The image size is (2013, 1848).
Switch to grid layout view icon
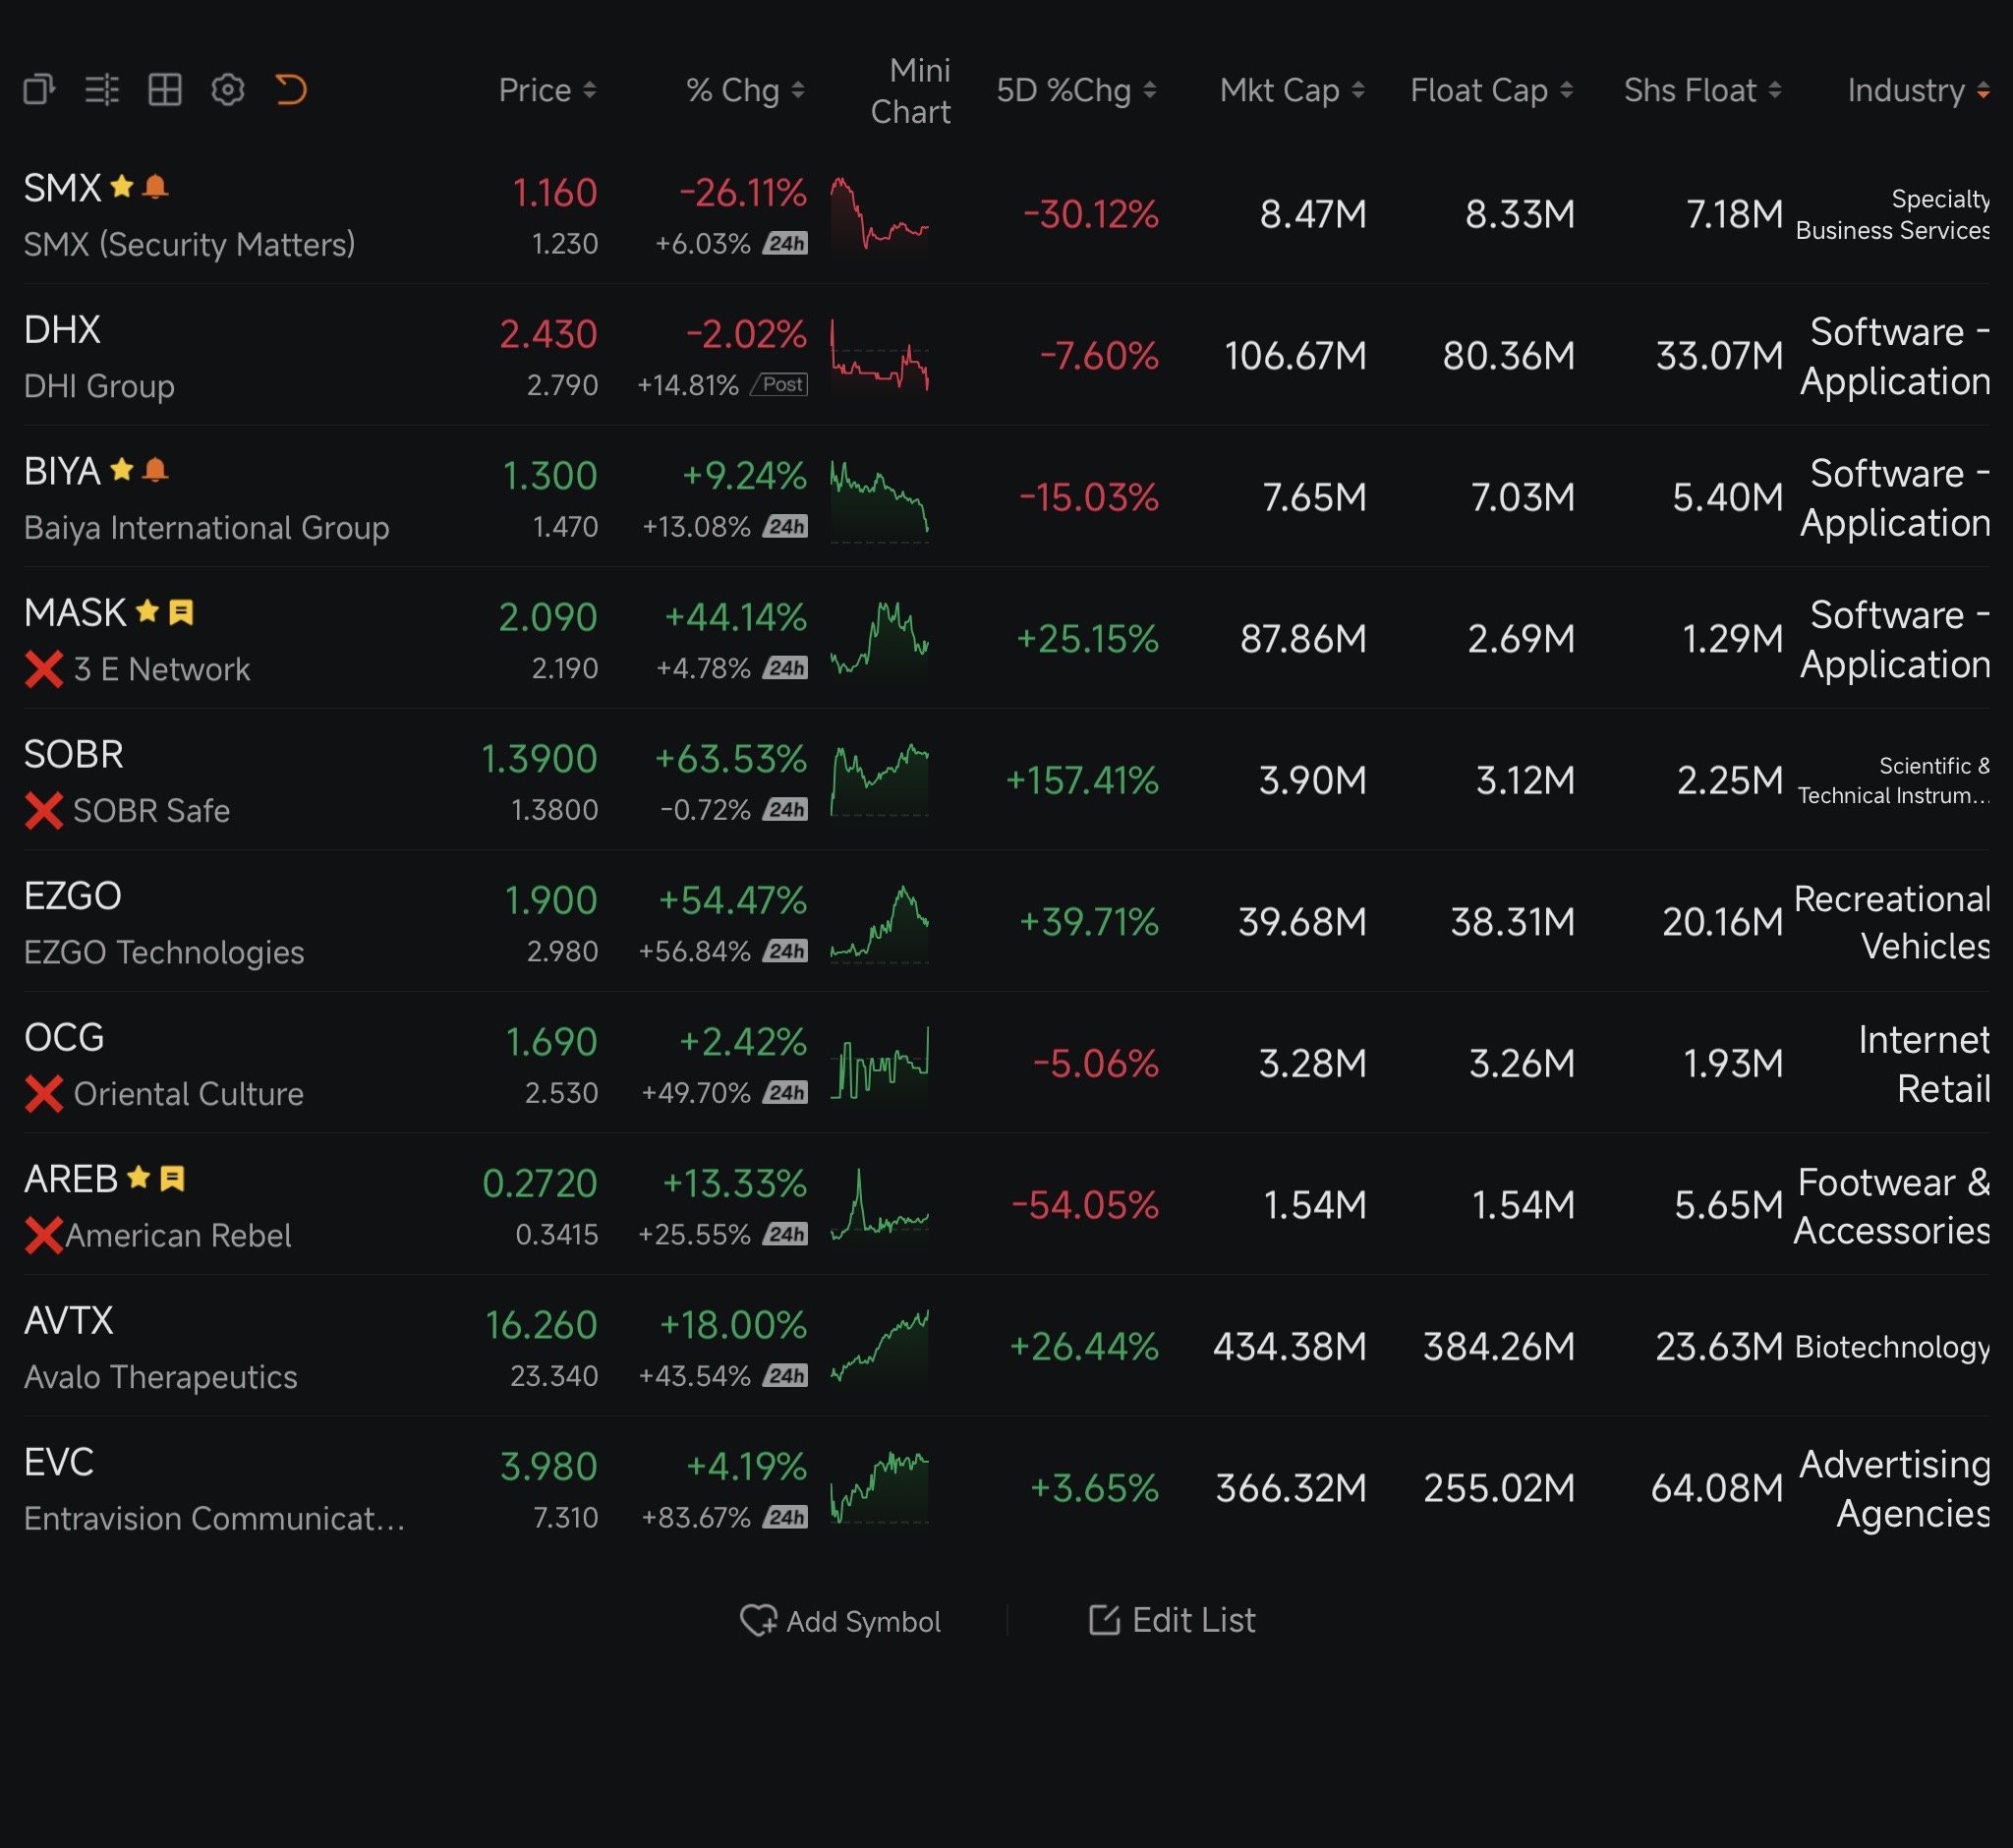[165, 90]
